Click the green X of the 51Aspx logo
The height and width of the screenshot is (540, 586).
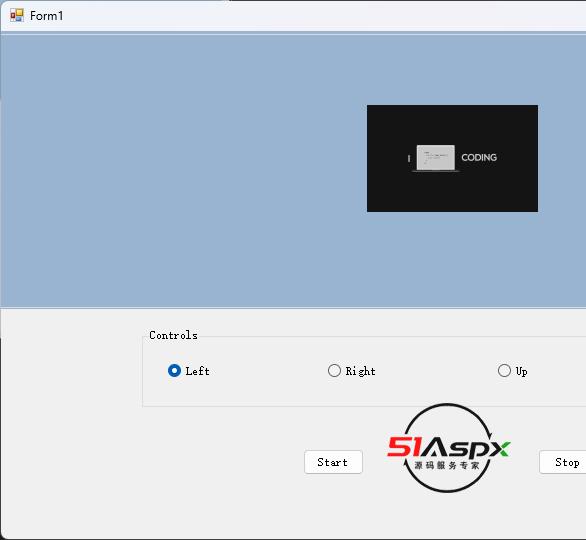point(500,449)
